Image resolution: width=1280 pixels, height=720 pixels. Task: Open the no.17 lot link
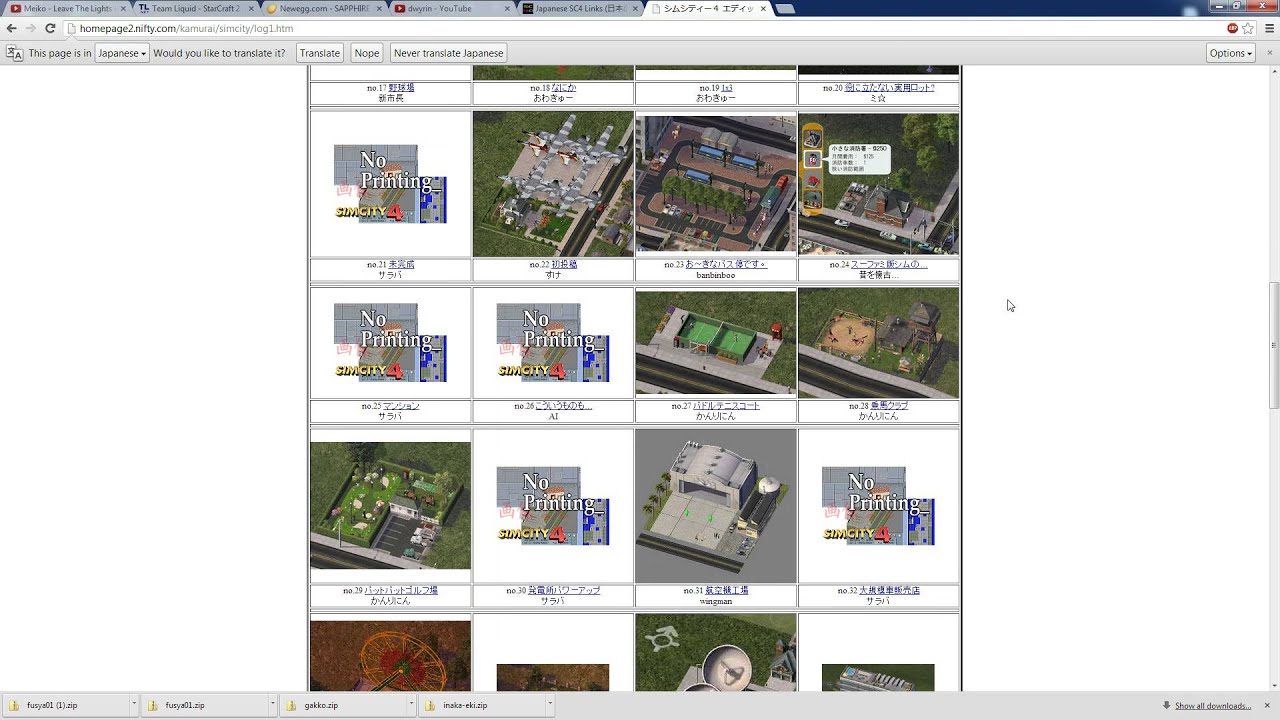point(401,88)
